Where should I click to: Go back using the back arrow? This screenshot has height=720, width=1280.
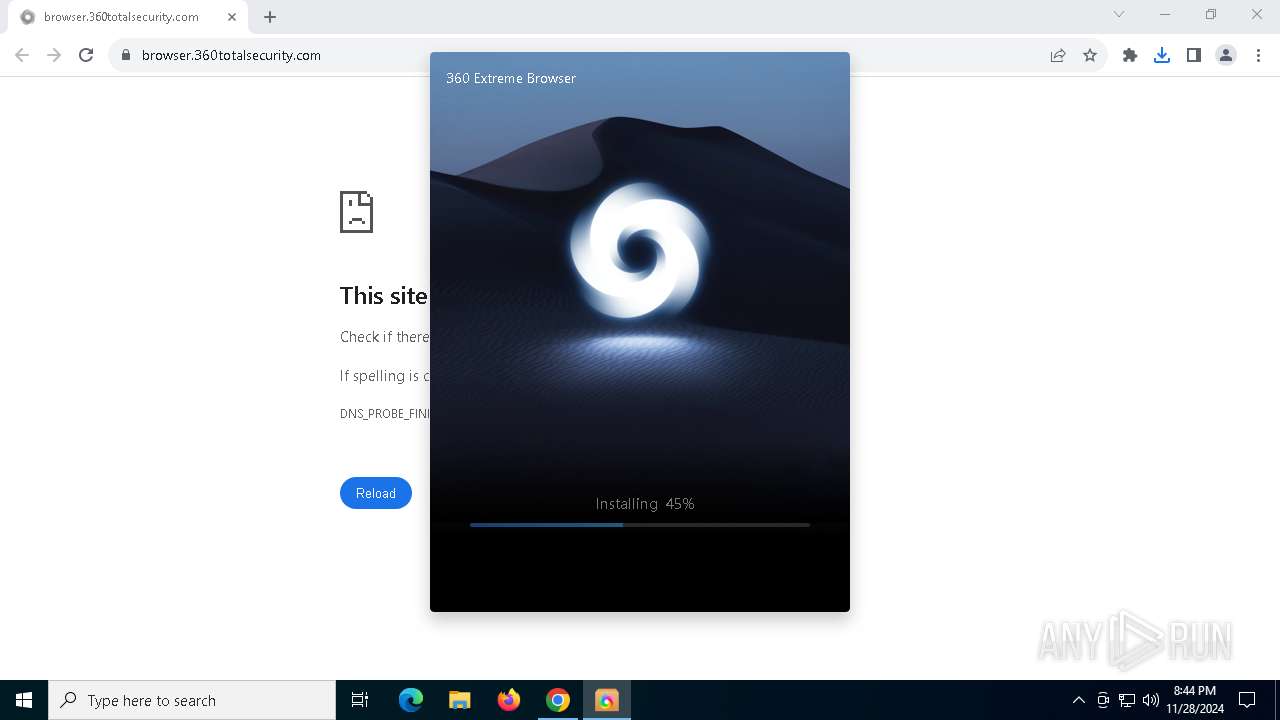point(22,55)
